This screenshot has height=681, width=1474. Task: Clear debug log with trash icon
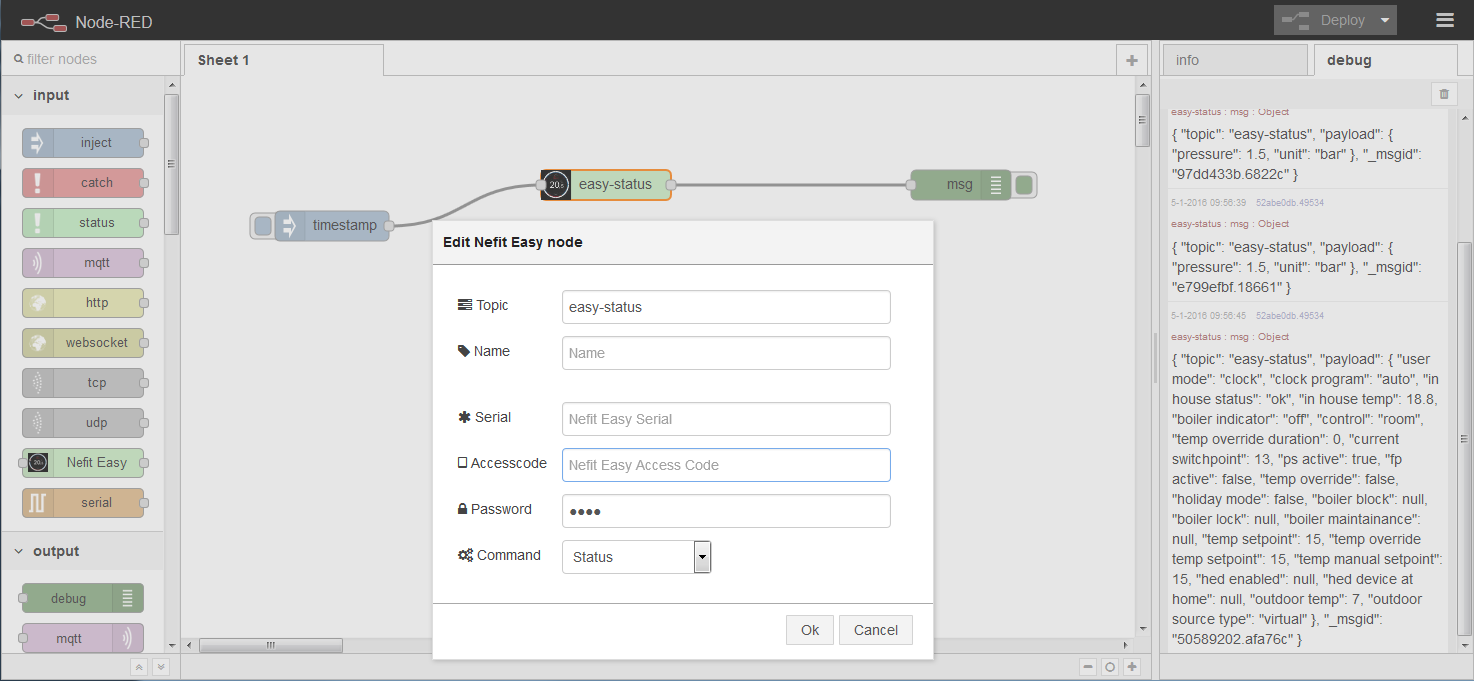1443,94
